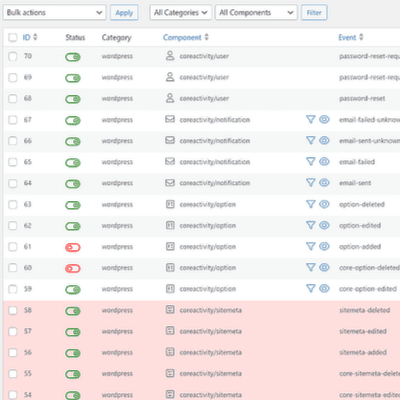400x400 pixels.
Task: Click filter funnel for option-edited row 62
Action: 311,225
